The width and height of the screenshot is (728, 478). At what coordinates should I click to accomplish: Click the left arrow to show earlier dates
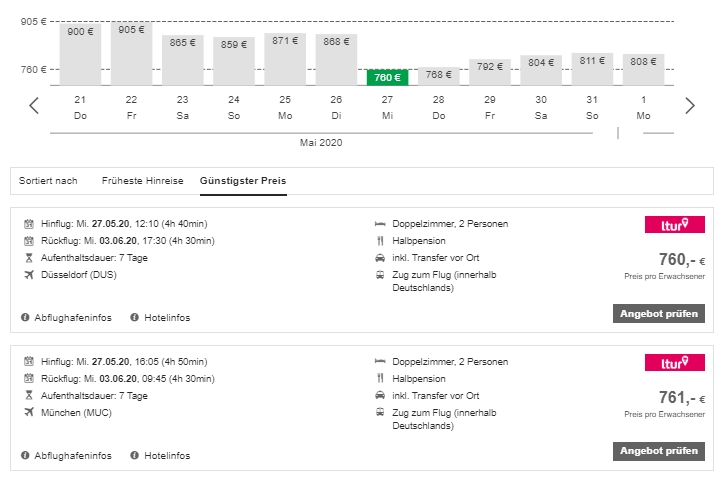34,106
